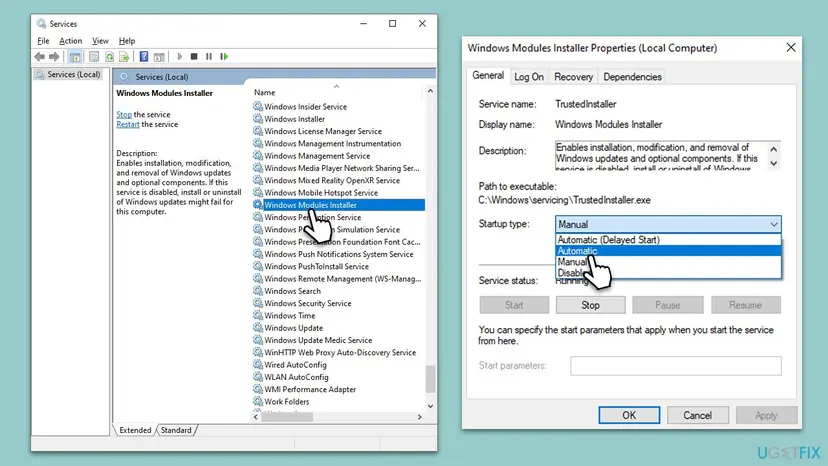This screenshot has height=466, width=828.
Task: Click the Action pane toolbar icon
Action: 159,57
